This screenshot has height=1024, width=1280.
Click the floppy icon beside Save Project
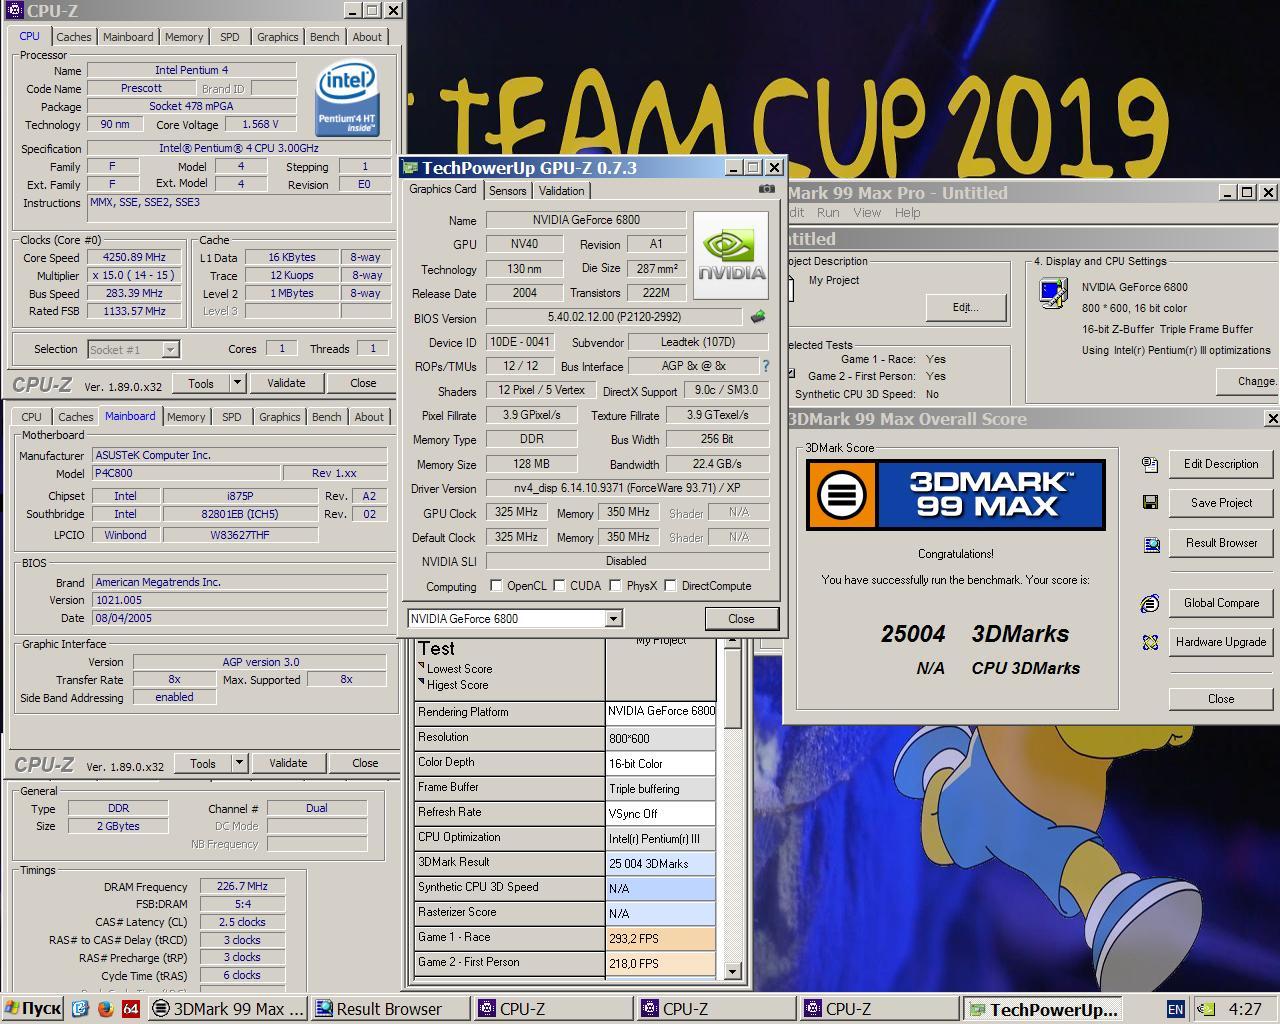coord(1150,503)
